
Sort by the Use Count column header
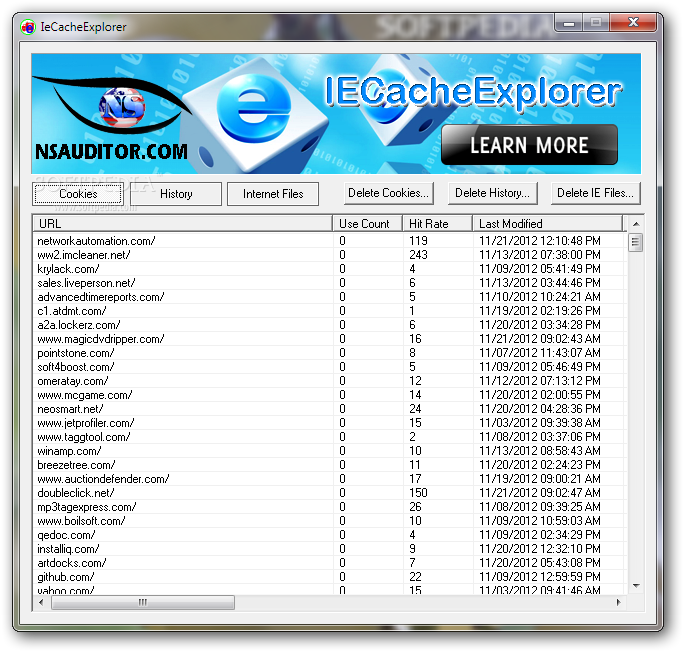pos(367,224)
